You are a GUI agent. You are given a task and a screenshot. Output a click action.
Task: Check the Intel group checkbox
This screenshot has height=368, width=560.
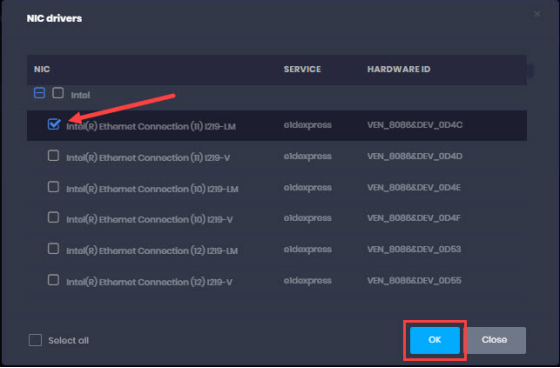(x=58, y=93)
